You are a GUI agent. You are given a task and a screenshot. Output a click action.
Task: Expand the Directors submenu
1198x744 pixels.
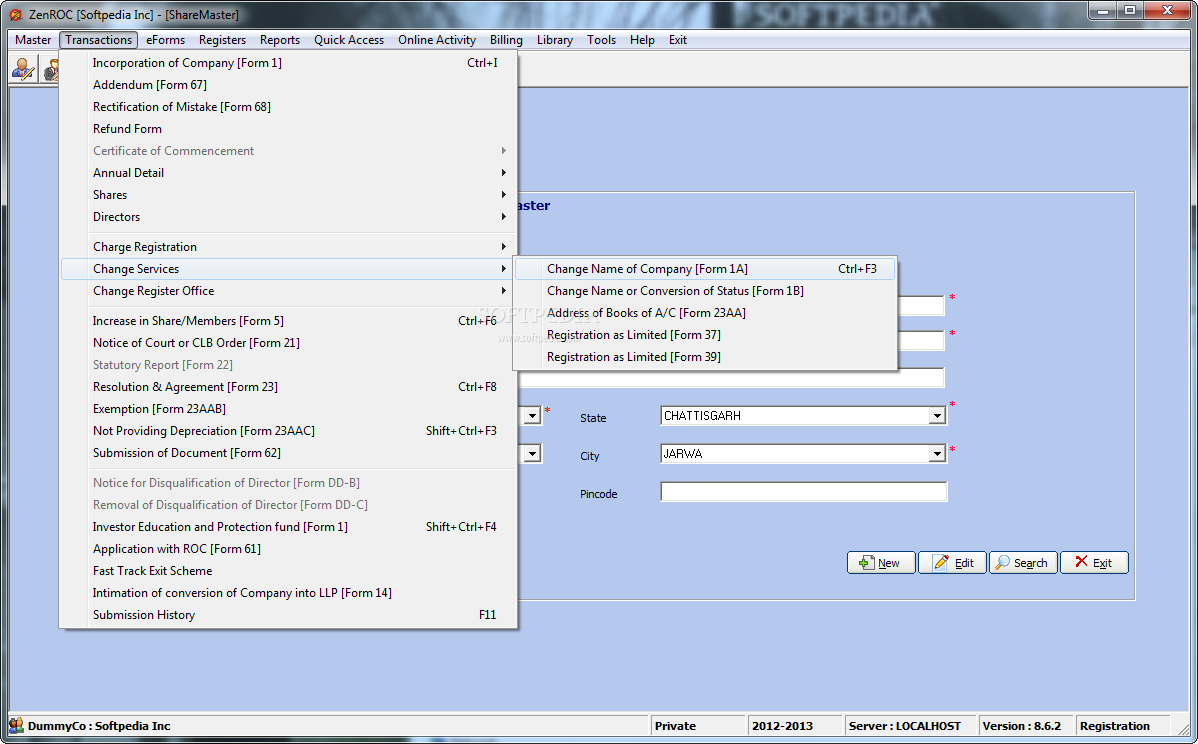point(289,217)
